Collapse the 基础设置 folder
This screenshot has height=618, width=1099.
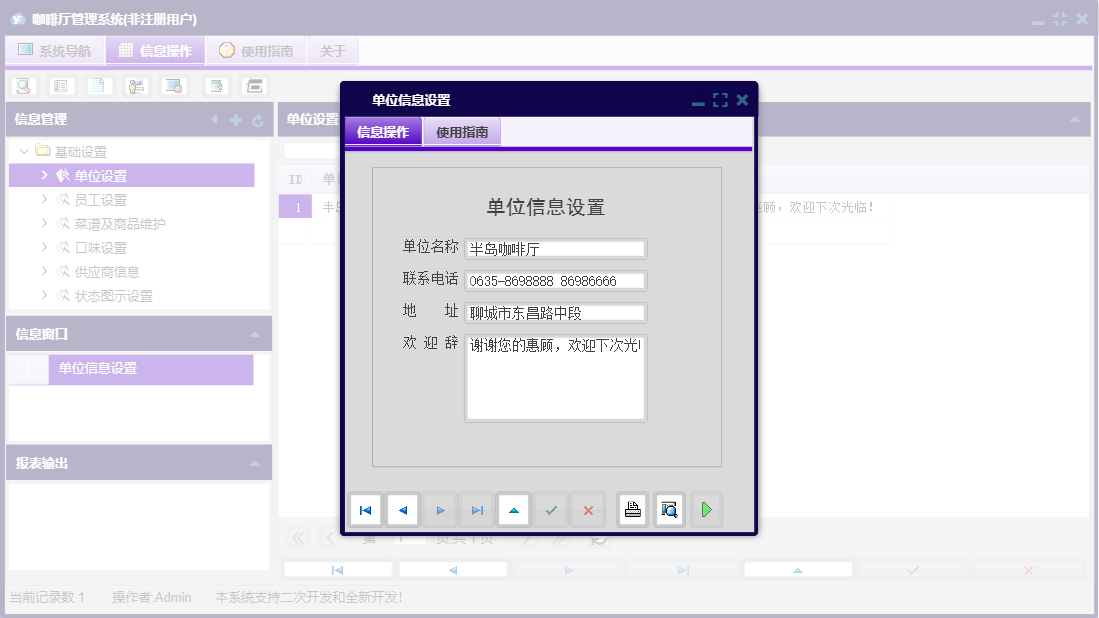click(x=22, y=151)
